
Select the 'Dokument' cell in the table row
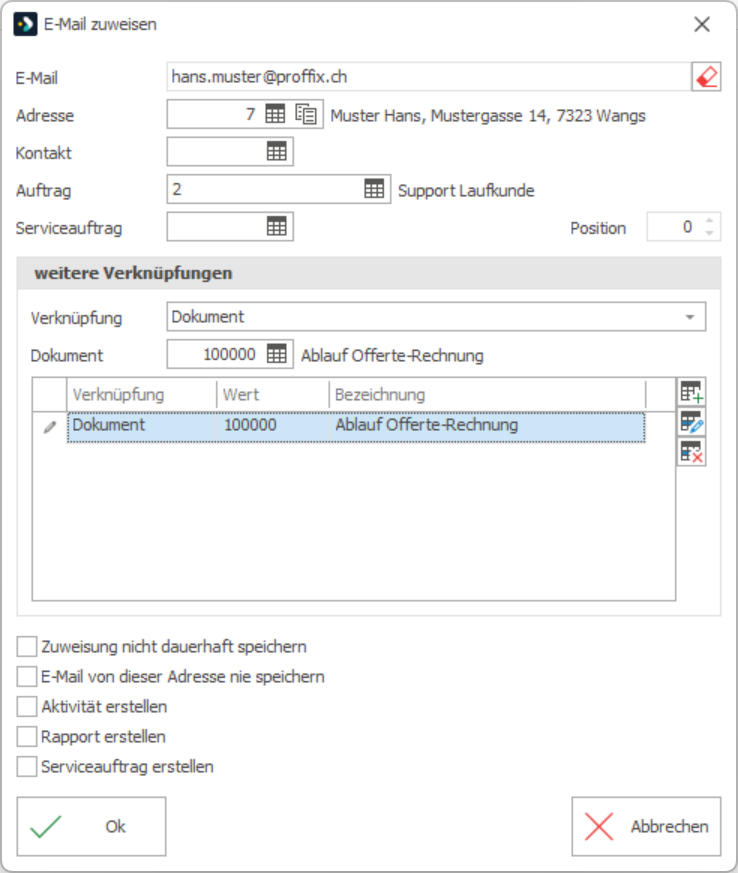(x=142, y=427)
